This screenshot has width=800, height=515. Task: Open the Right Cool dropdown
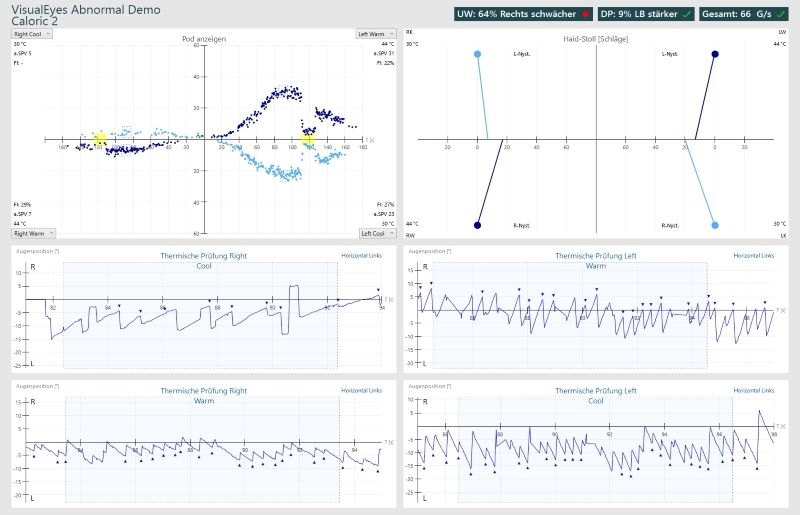point(32,33)
